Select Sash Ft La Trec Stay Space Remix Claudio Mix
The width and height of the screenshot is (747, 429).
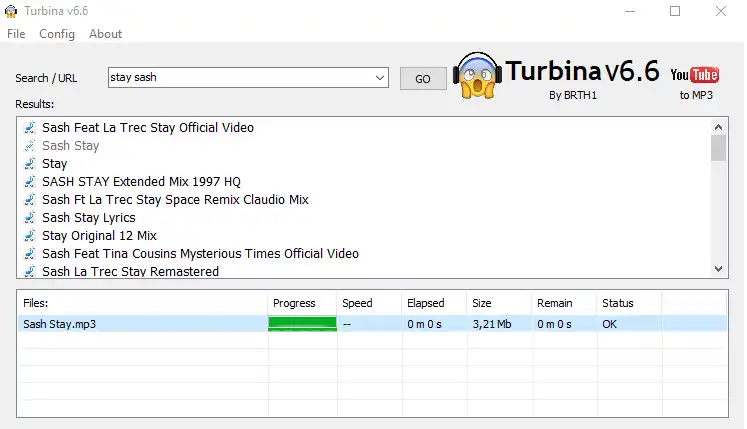pos(175,200)
